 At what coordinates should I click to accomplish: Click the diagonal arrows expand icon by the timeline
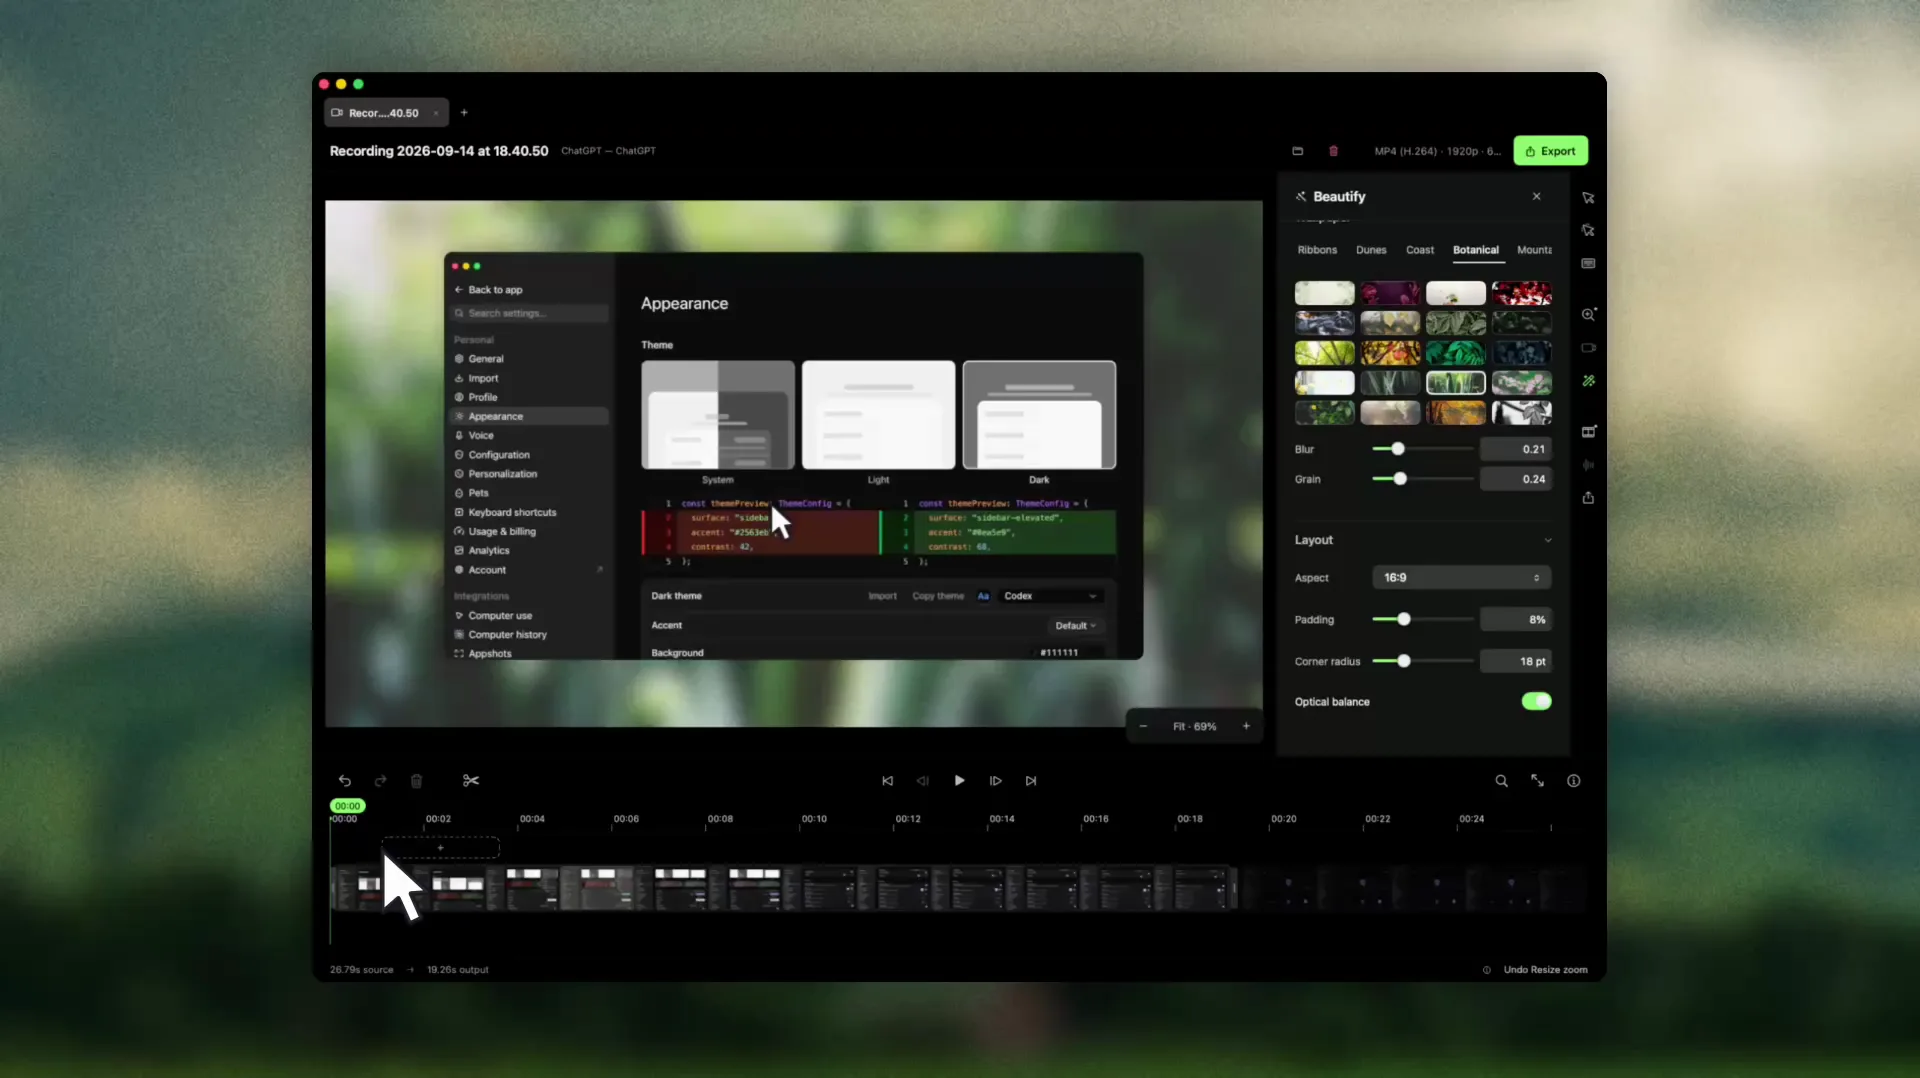pos(1537,781)
